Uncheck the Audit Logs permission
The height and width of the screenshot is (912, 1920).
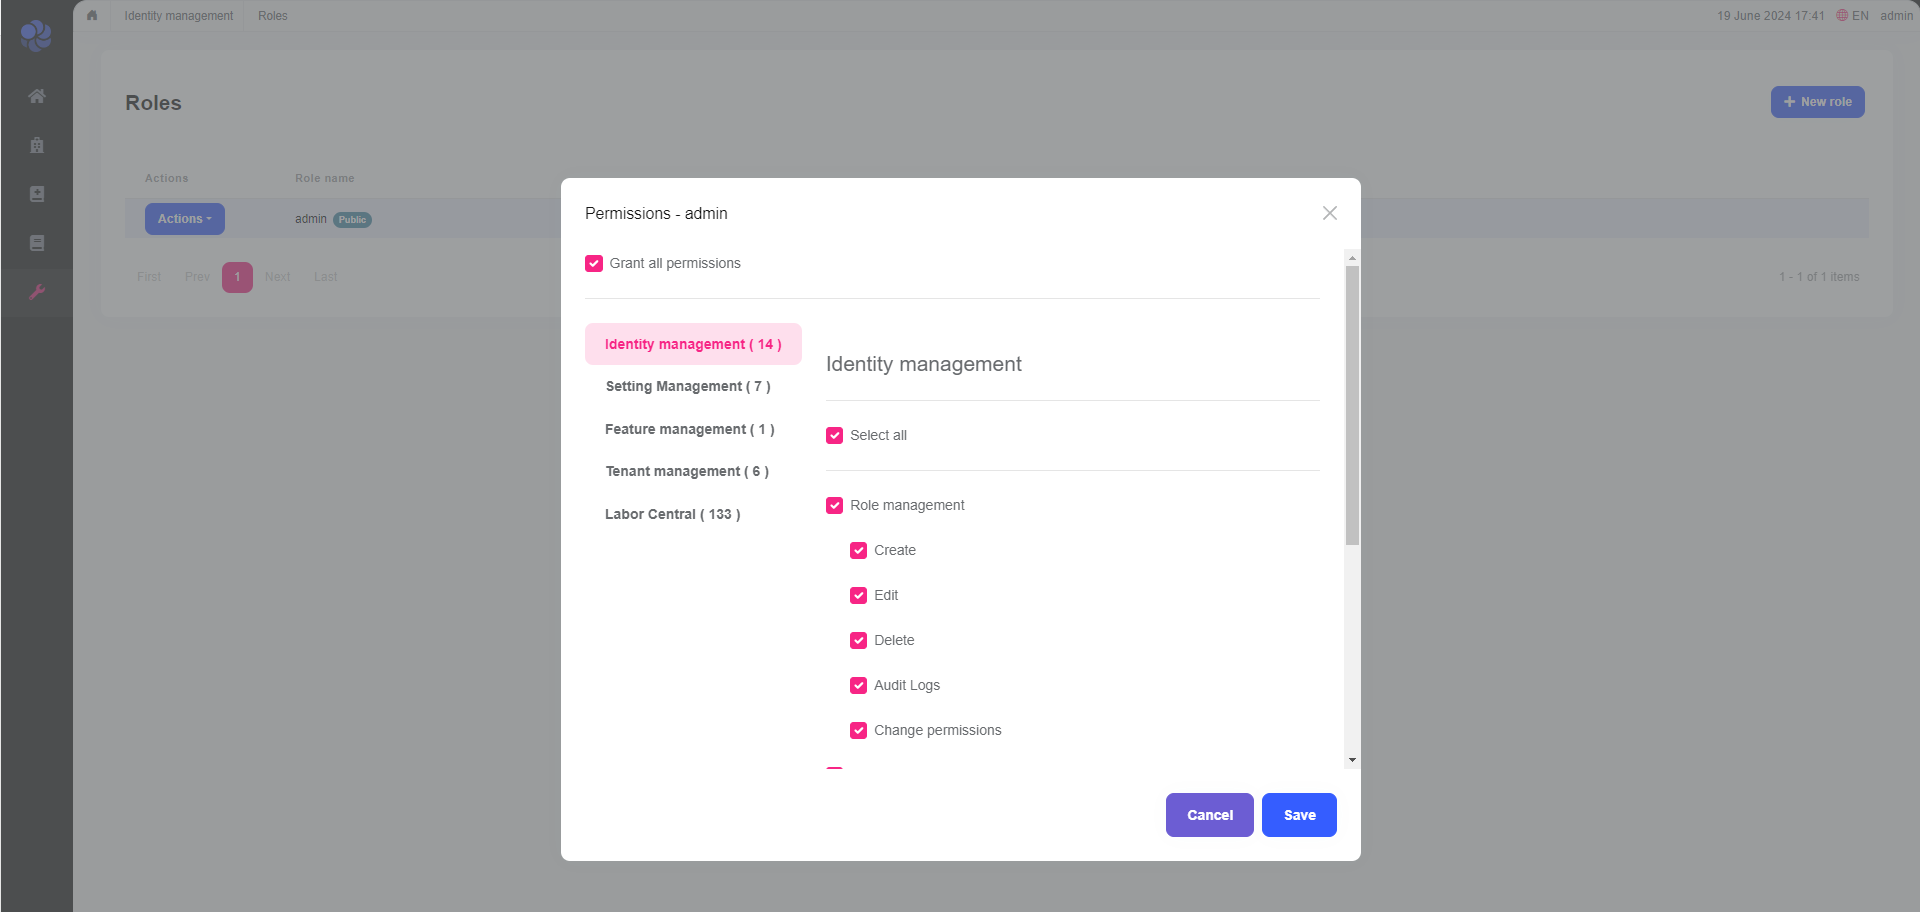coord(859,686)
